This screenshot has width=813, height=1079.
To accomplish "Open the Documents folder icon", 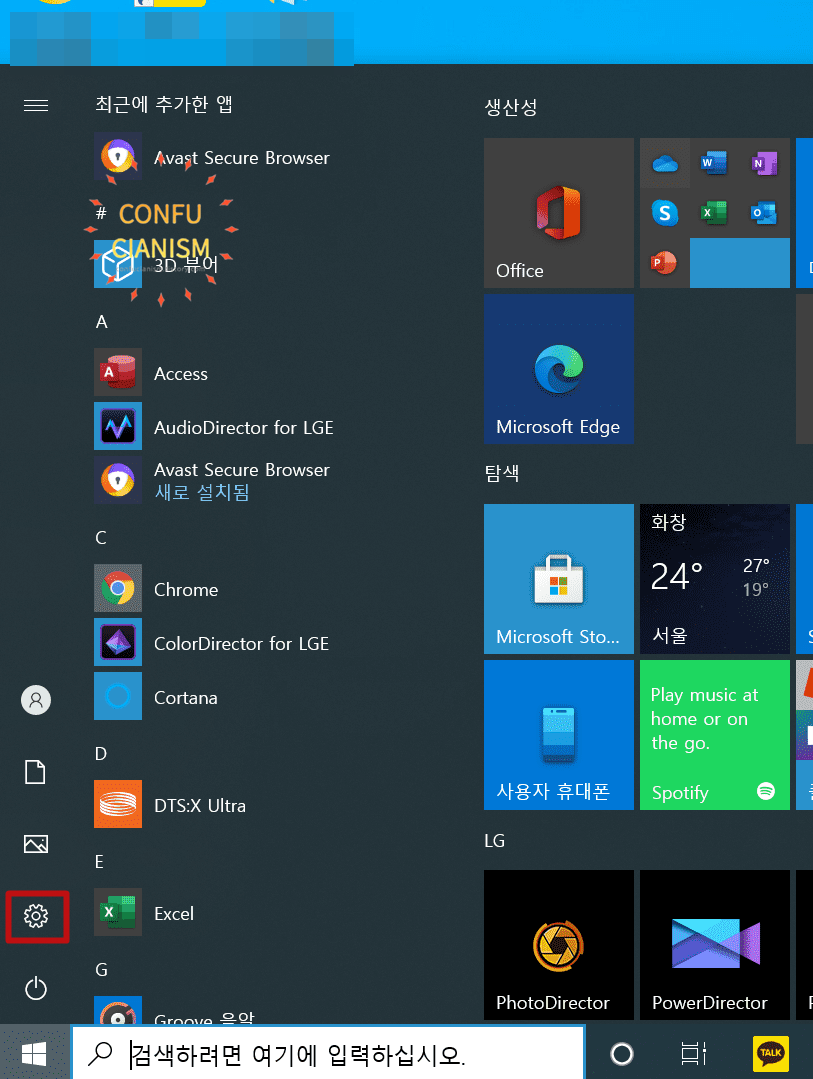I will (36, 772).
